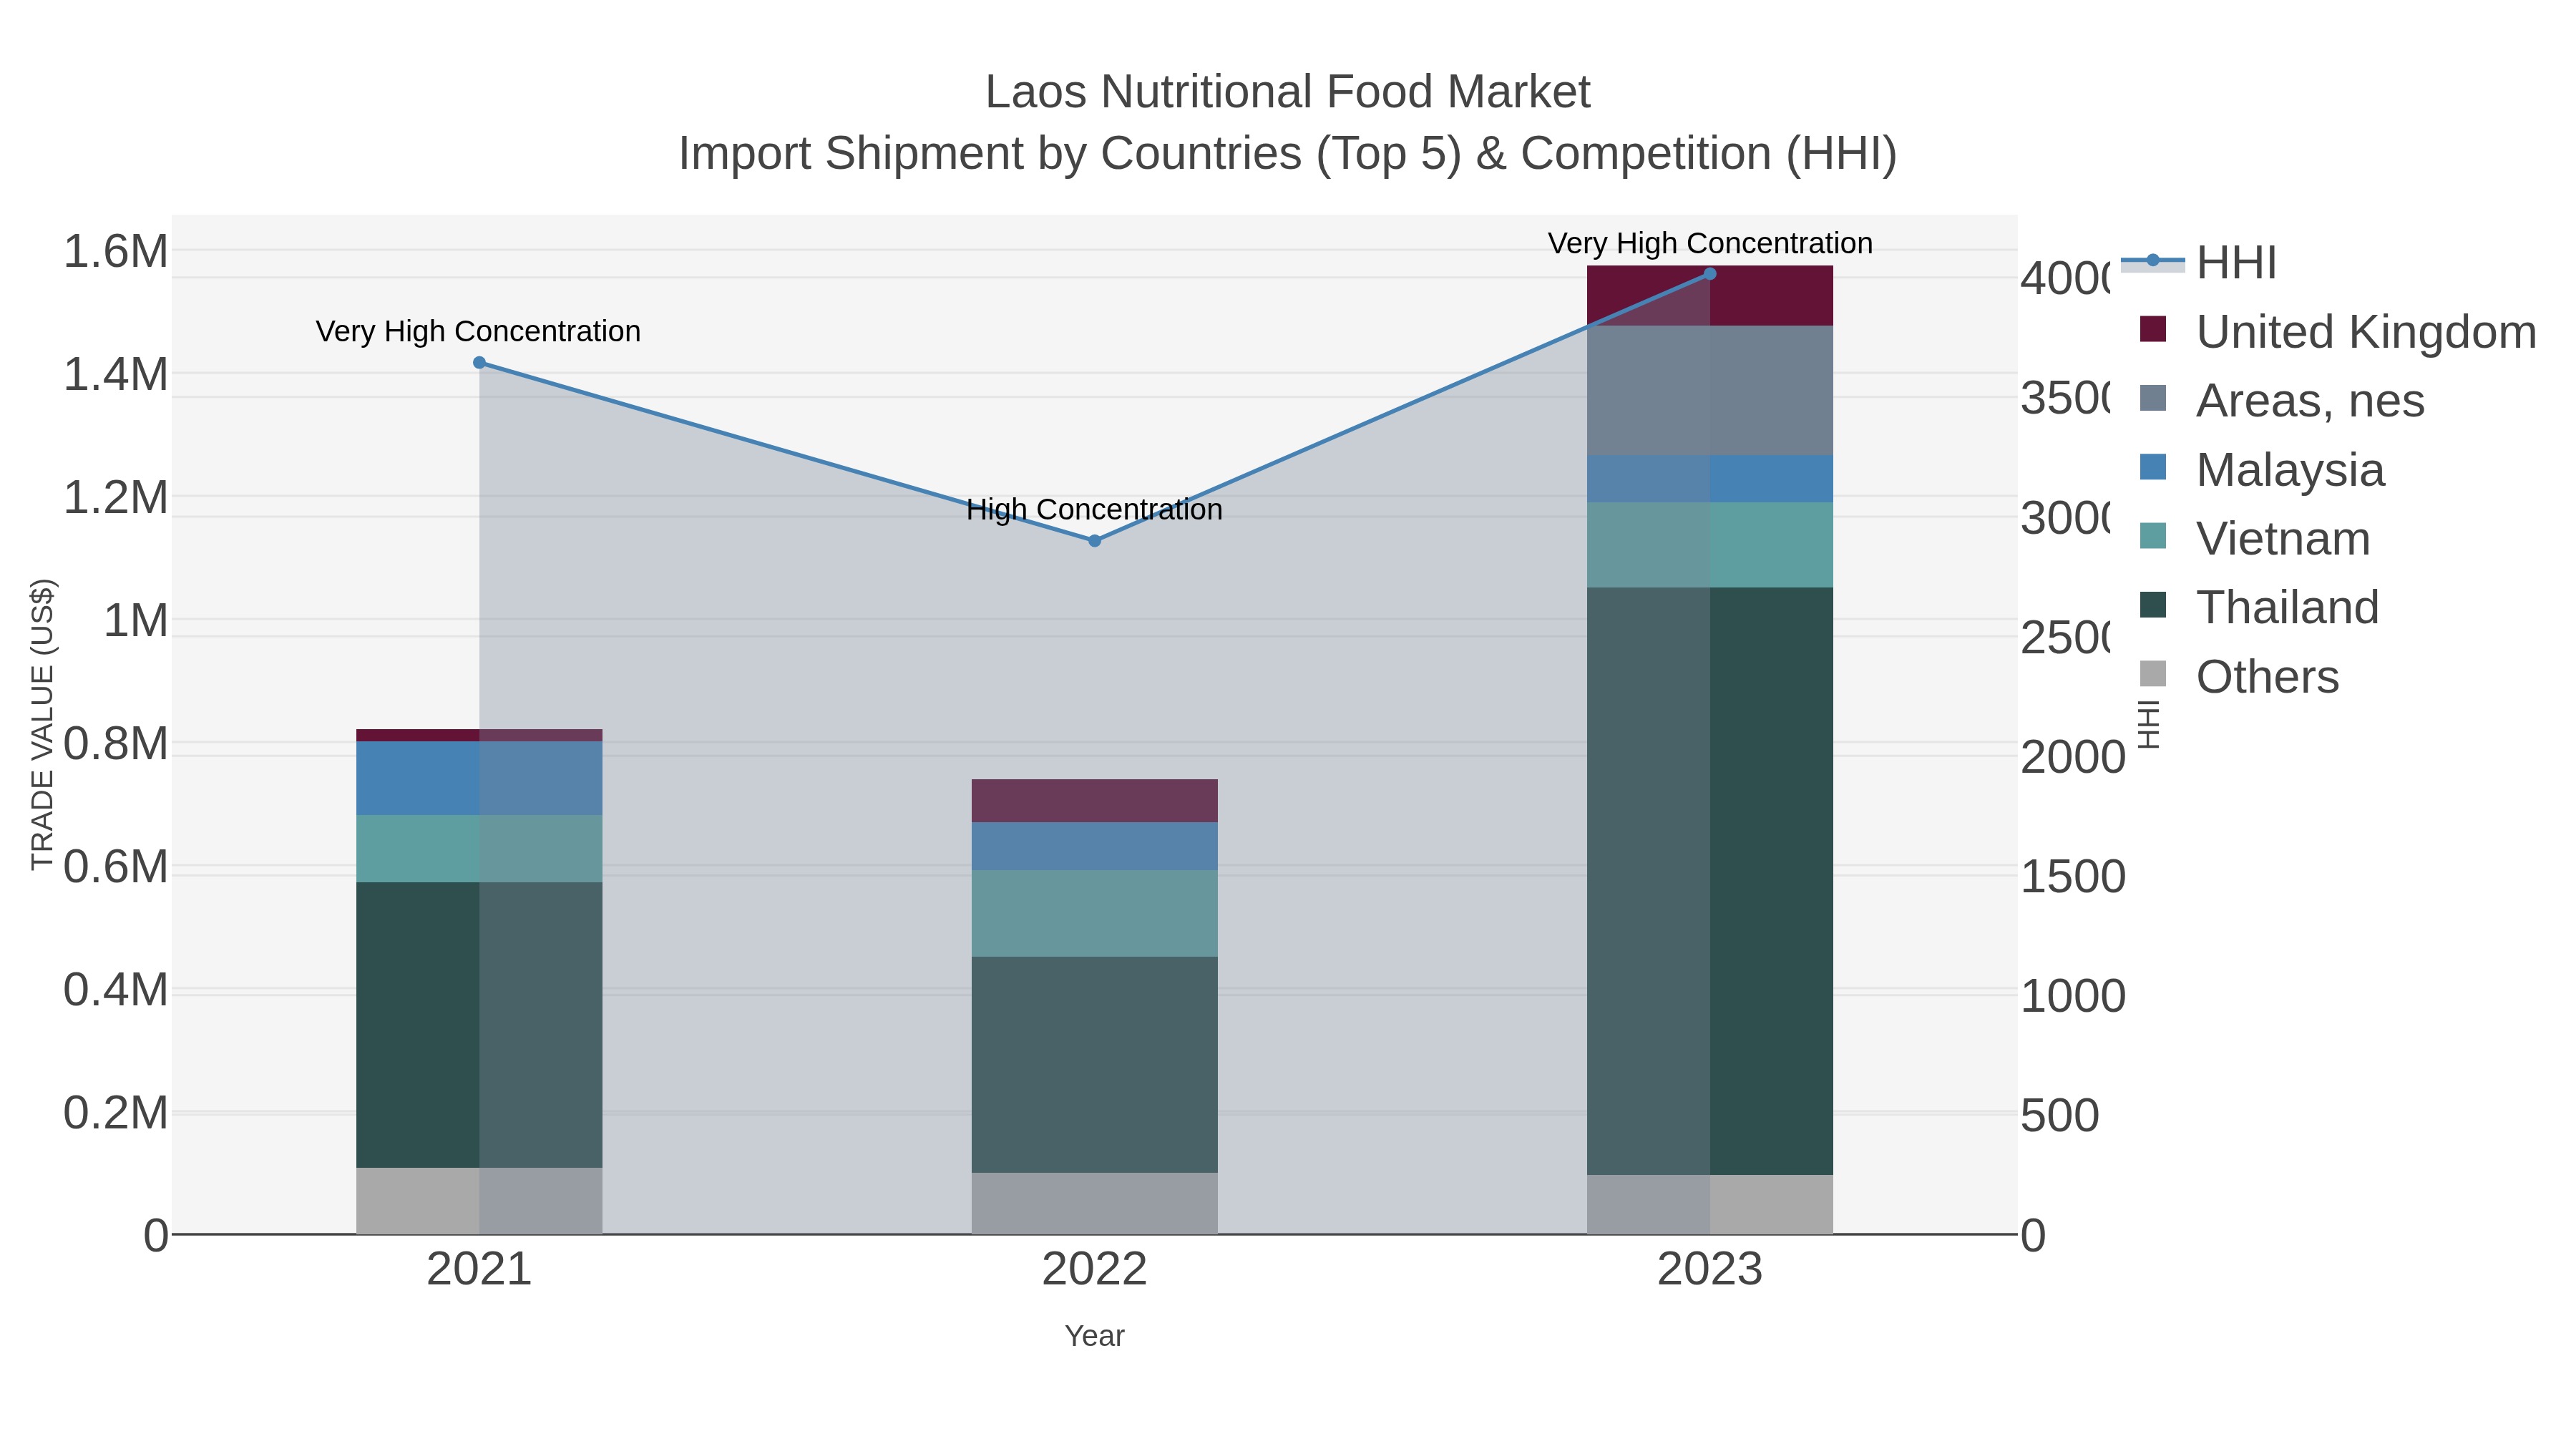Select the 2022 Thailand bar segment
Viewport: 2576px width, 1449px height.
(x=1094, y=1065)
